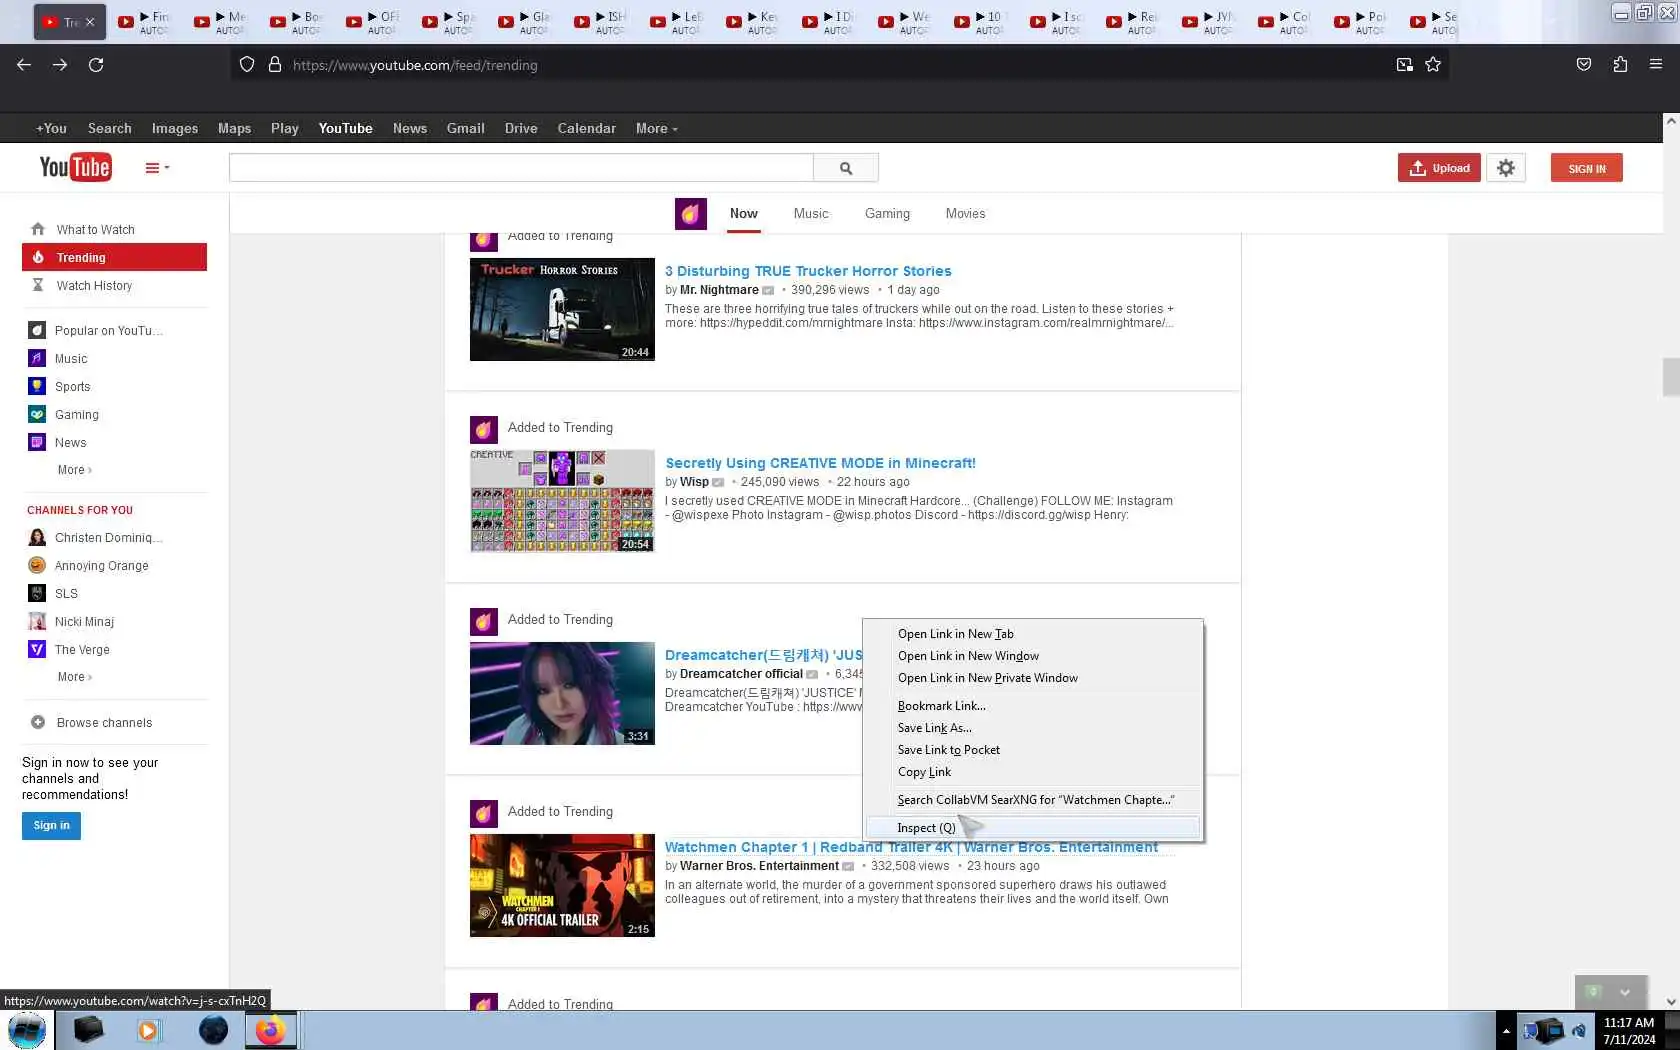Click Gmail in the Google bar
1680x1050 pixels.
465,128
